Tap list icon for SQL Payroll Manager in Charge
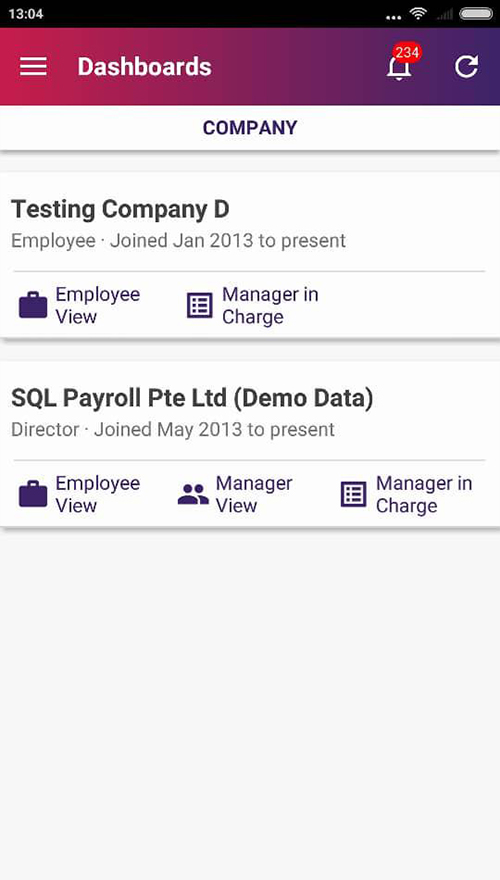Screen dimensions: 500x880 [354, 494]
